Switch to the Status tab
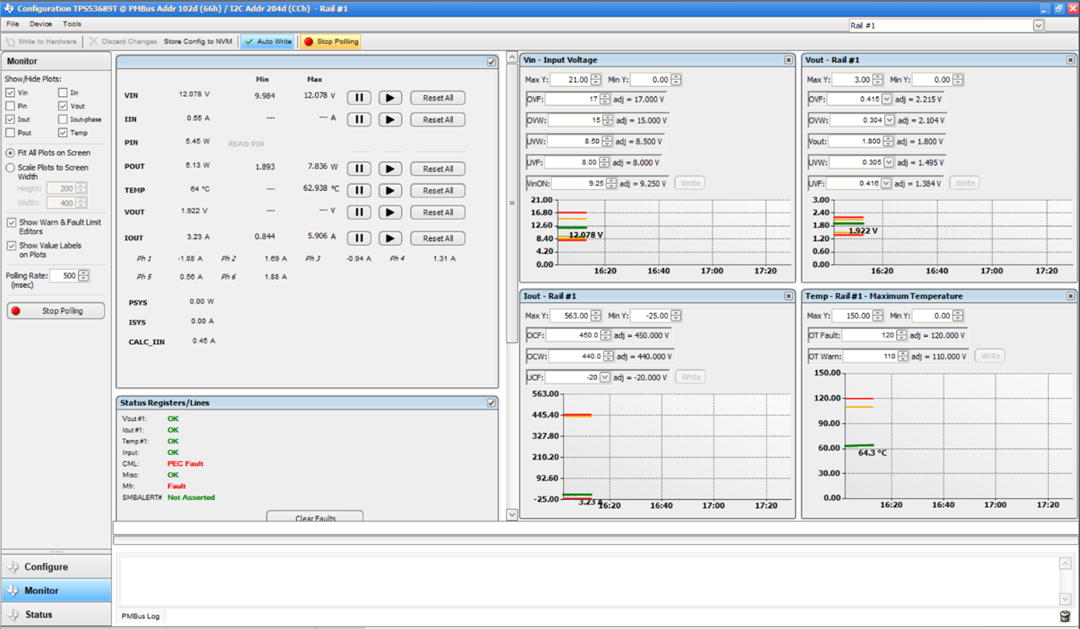 56,615
